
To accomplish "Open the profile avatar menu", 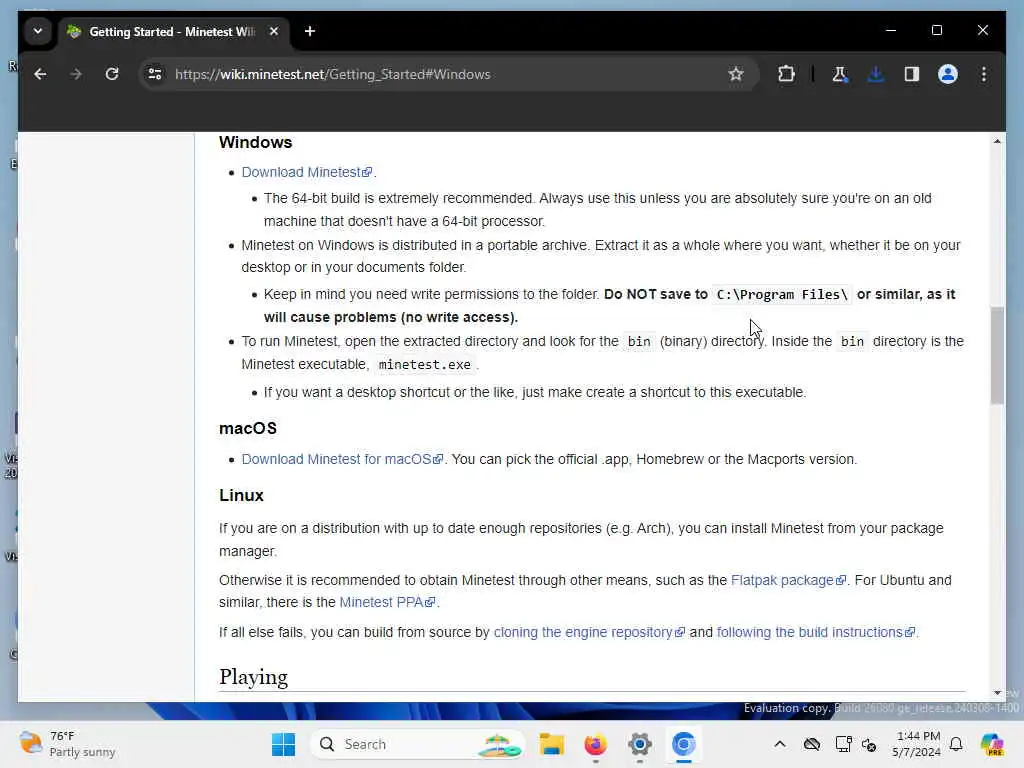I will 948,74.
